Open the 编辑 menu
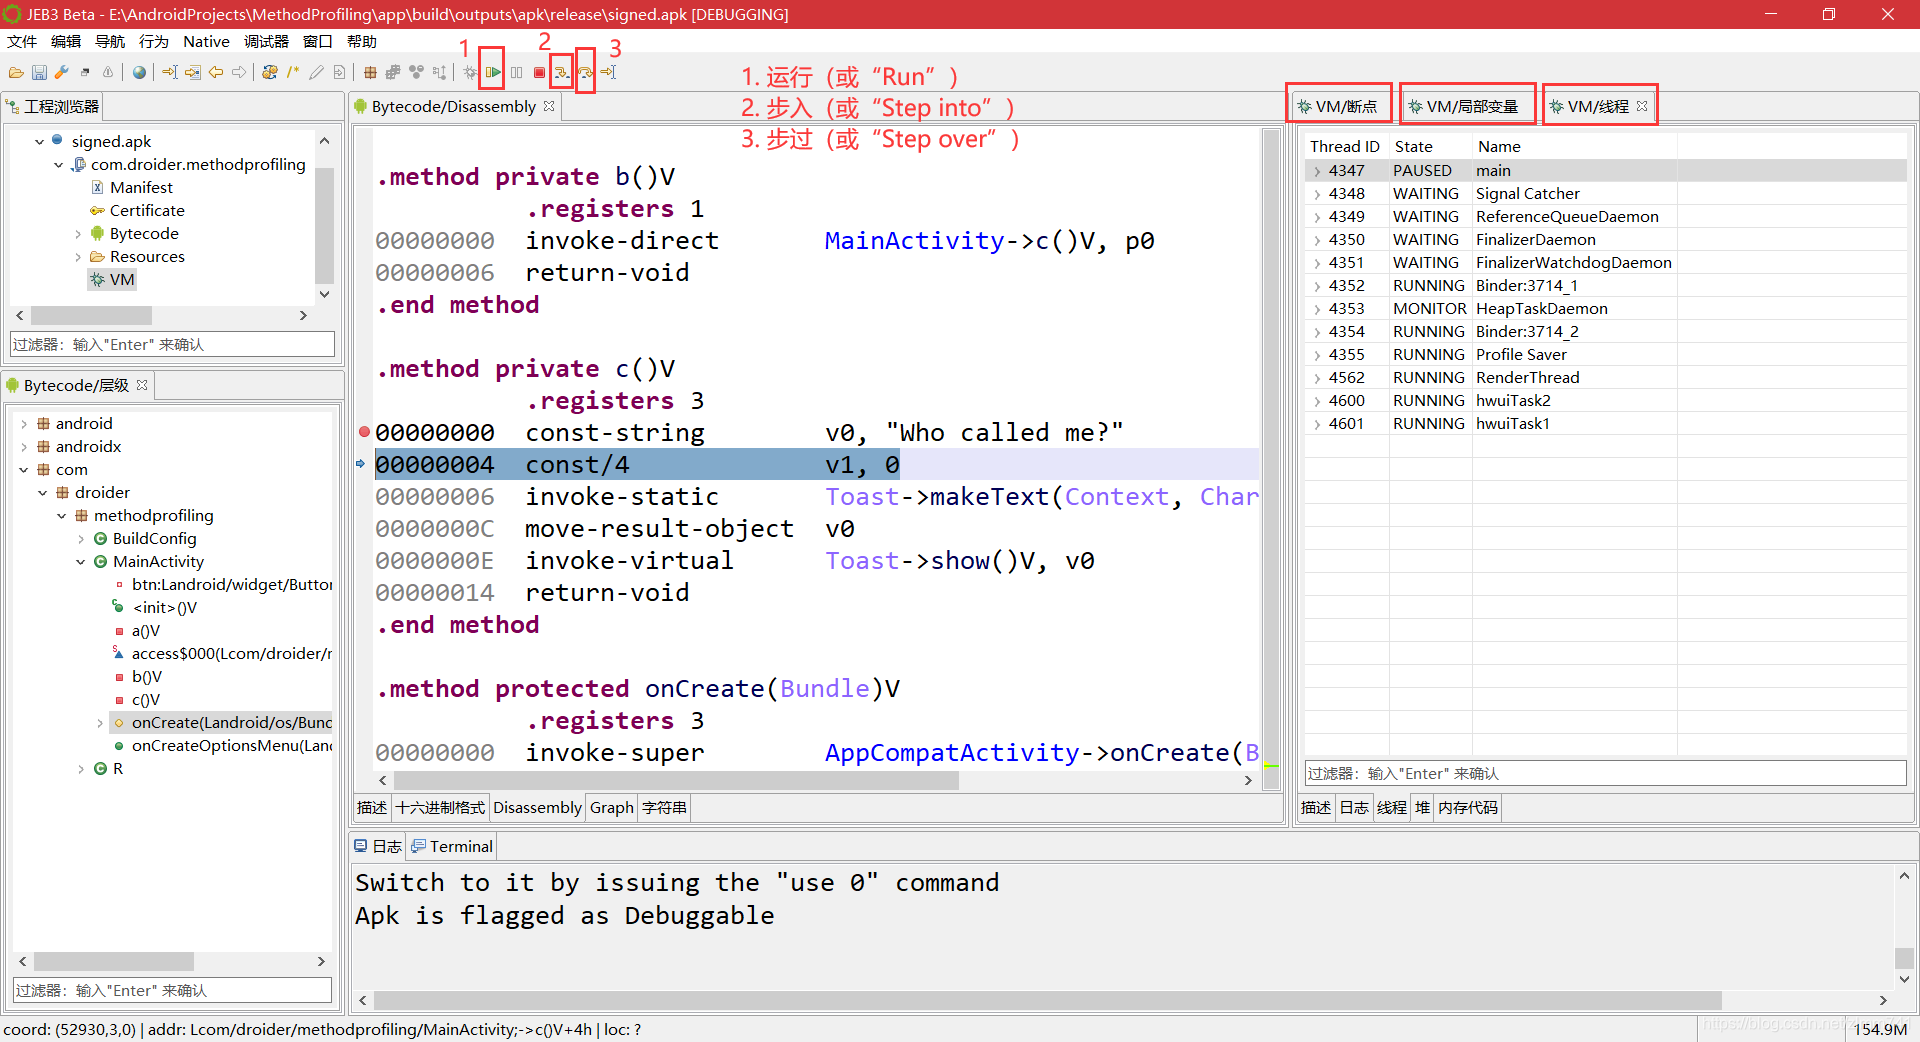 coord(66,42)
